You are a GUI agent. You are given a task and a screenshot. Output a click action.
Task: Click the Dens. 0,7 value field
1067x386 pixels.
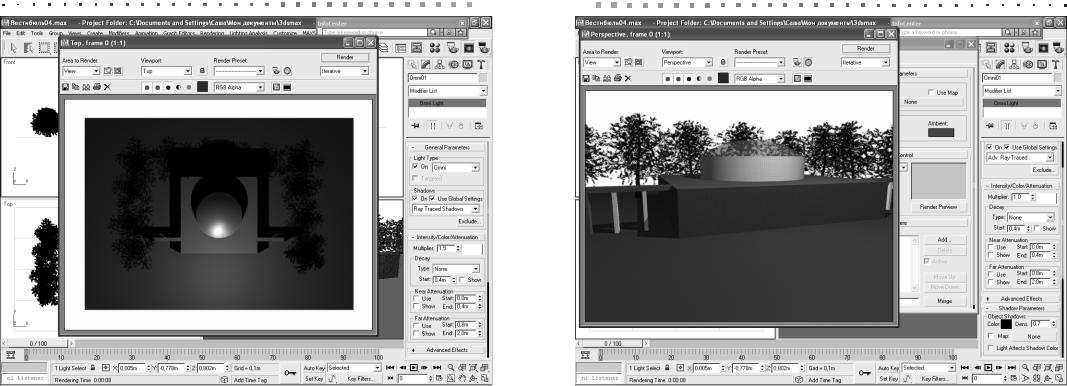pyautogui.click(x=1040, y=324)
